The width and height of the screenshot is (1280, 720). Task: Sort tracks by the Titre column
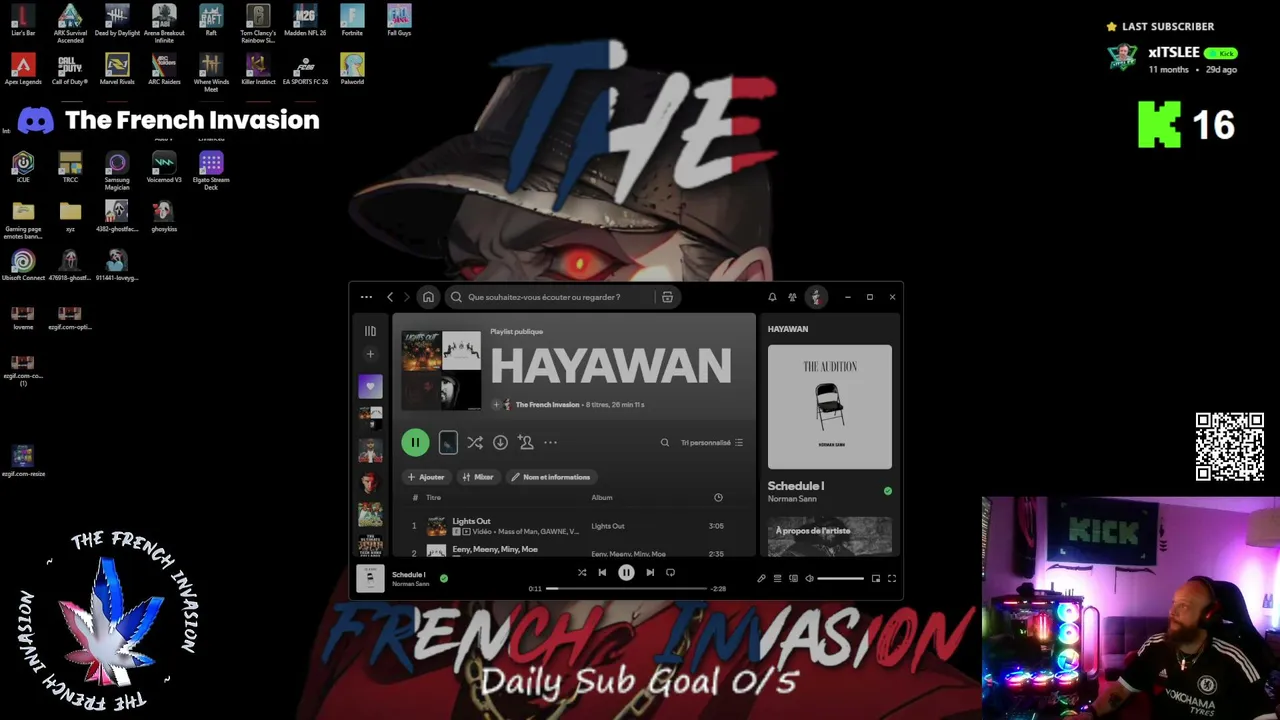(433, 498)
